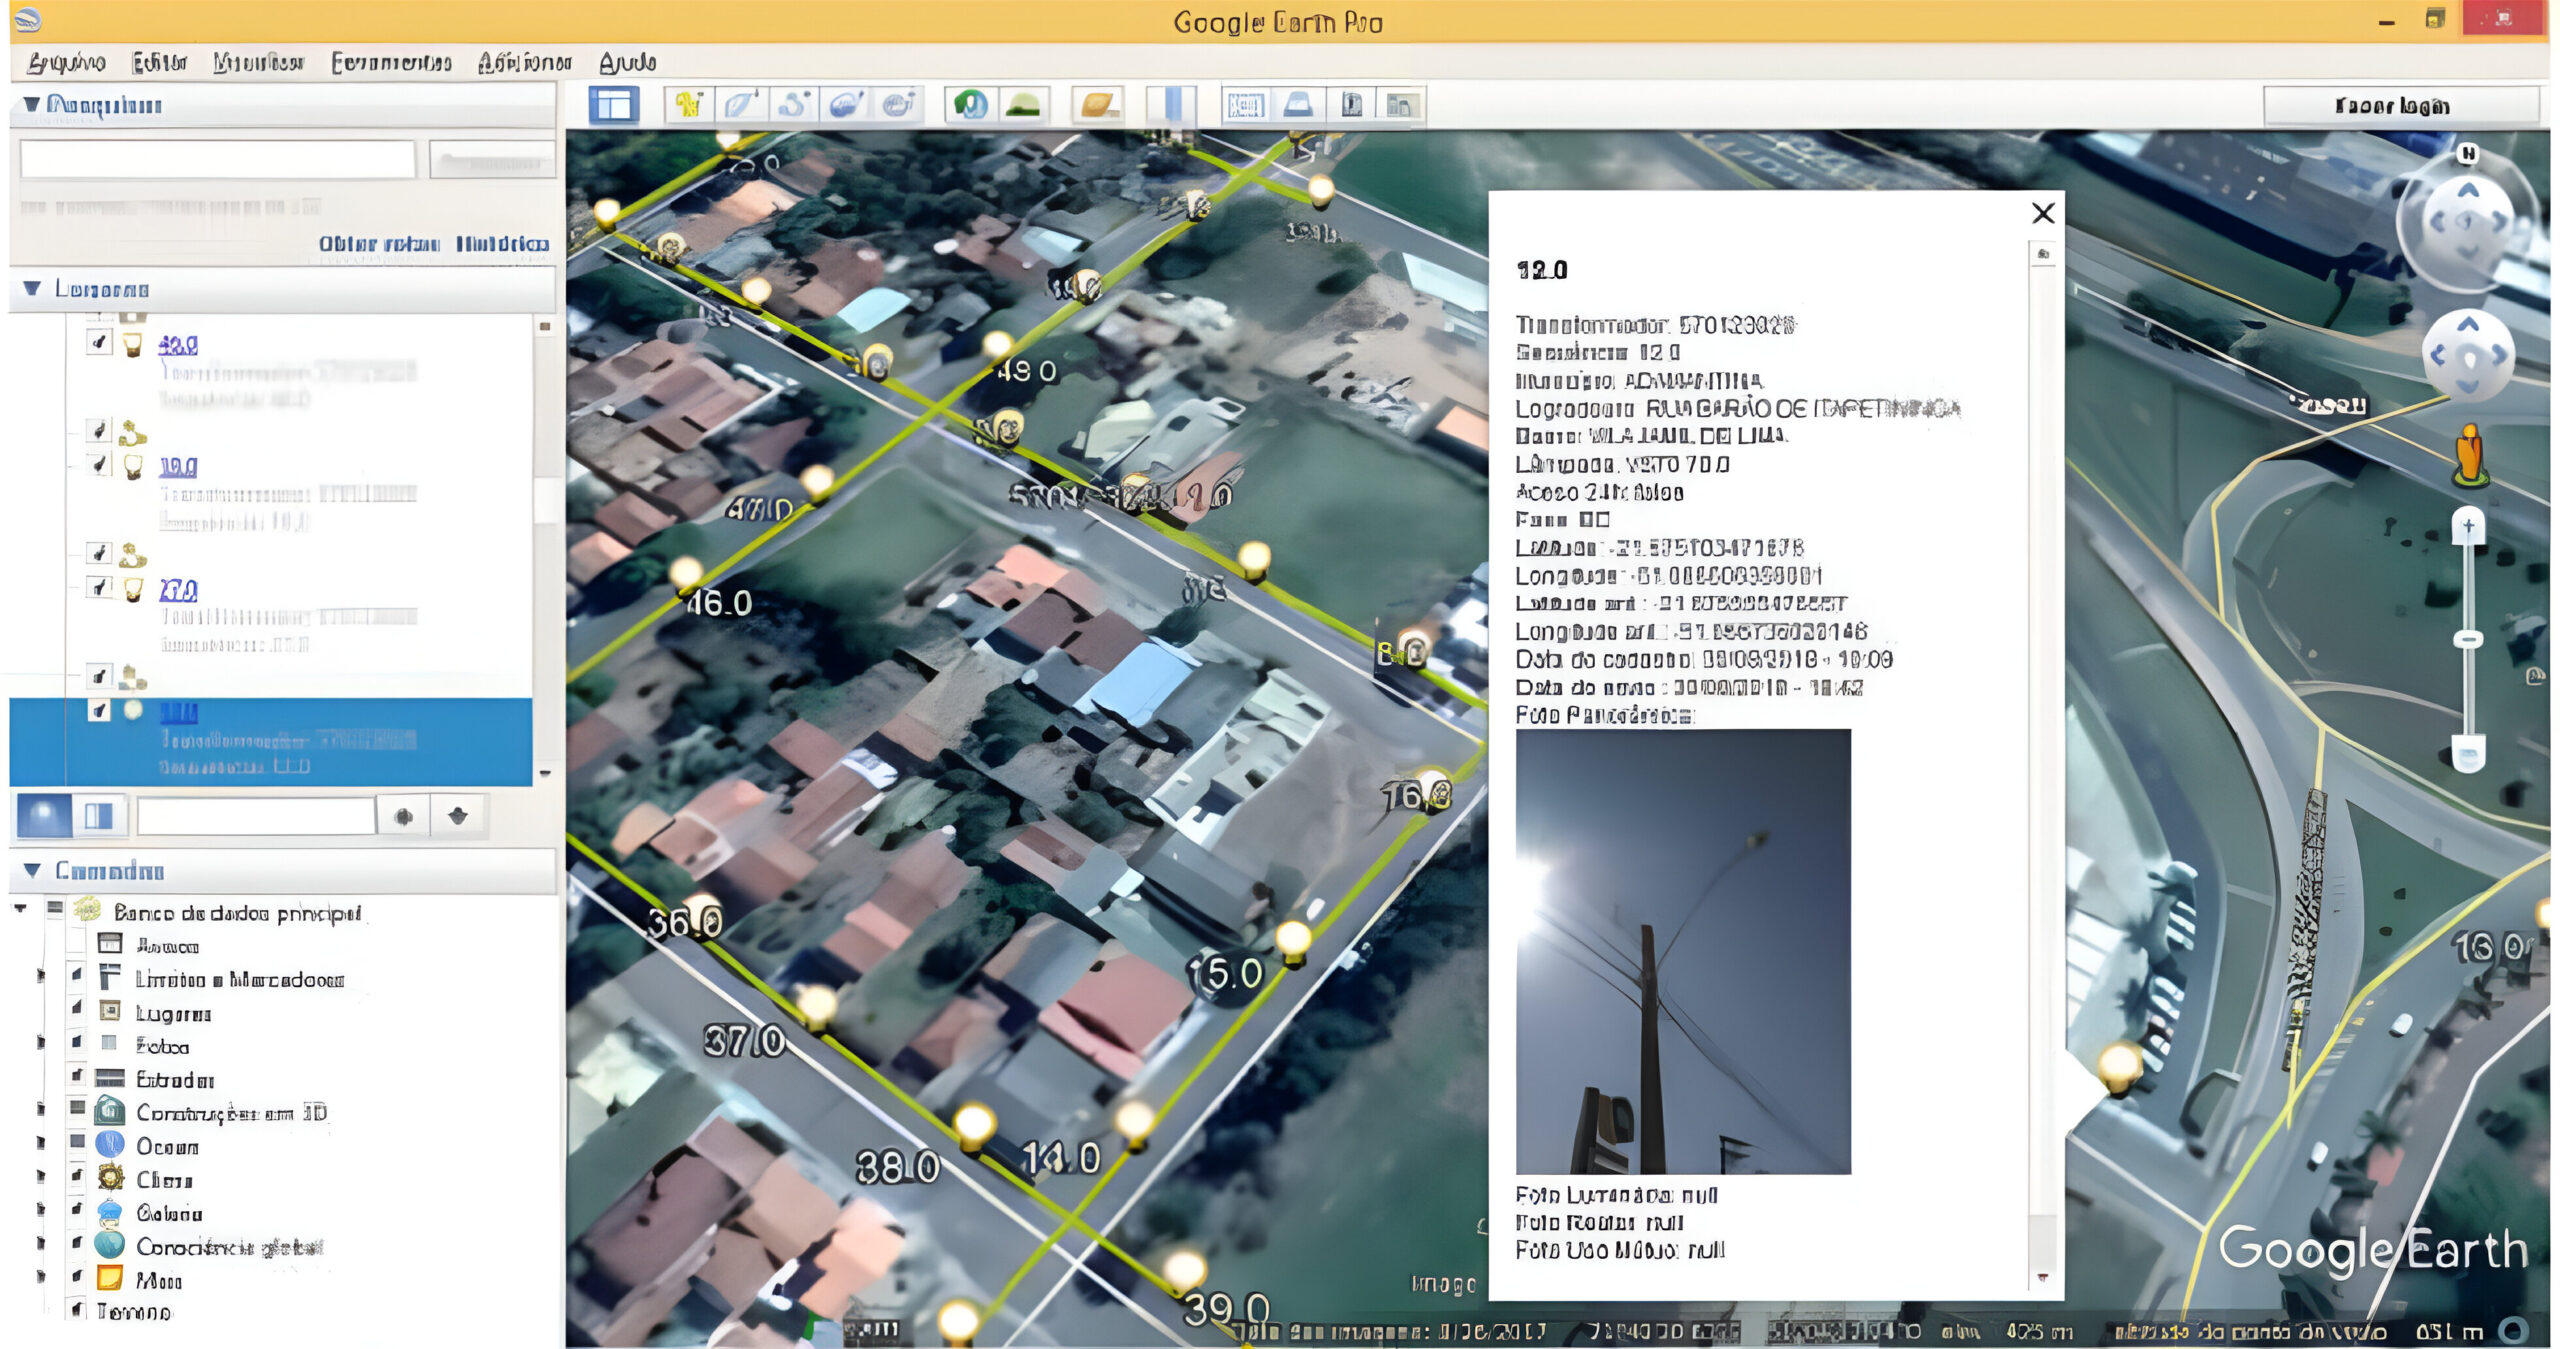Select the Add Polygon tool

click(x=741, y=105)
